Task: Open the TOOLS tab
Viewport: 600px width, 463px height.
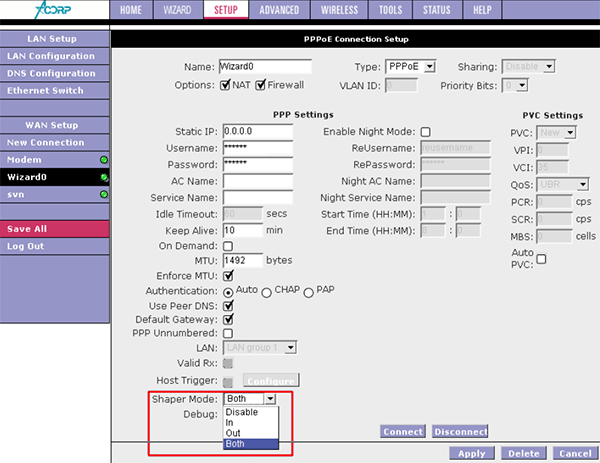Action: [x=390, y=10]
